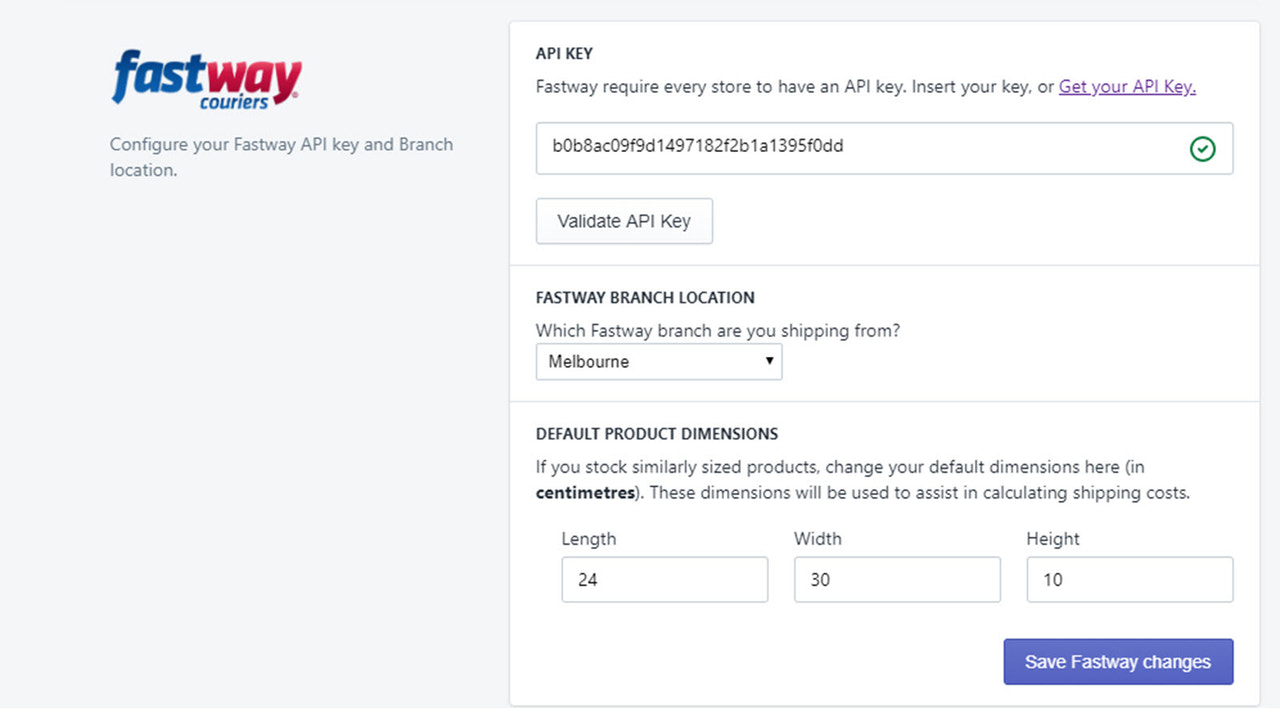Viewport: 1280px width, 720px height.
Task: Open the Fastway branch dropdown
Action: click(658, 361)
